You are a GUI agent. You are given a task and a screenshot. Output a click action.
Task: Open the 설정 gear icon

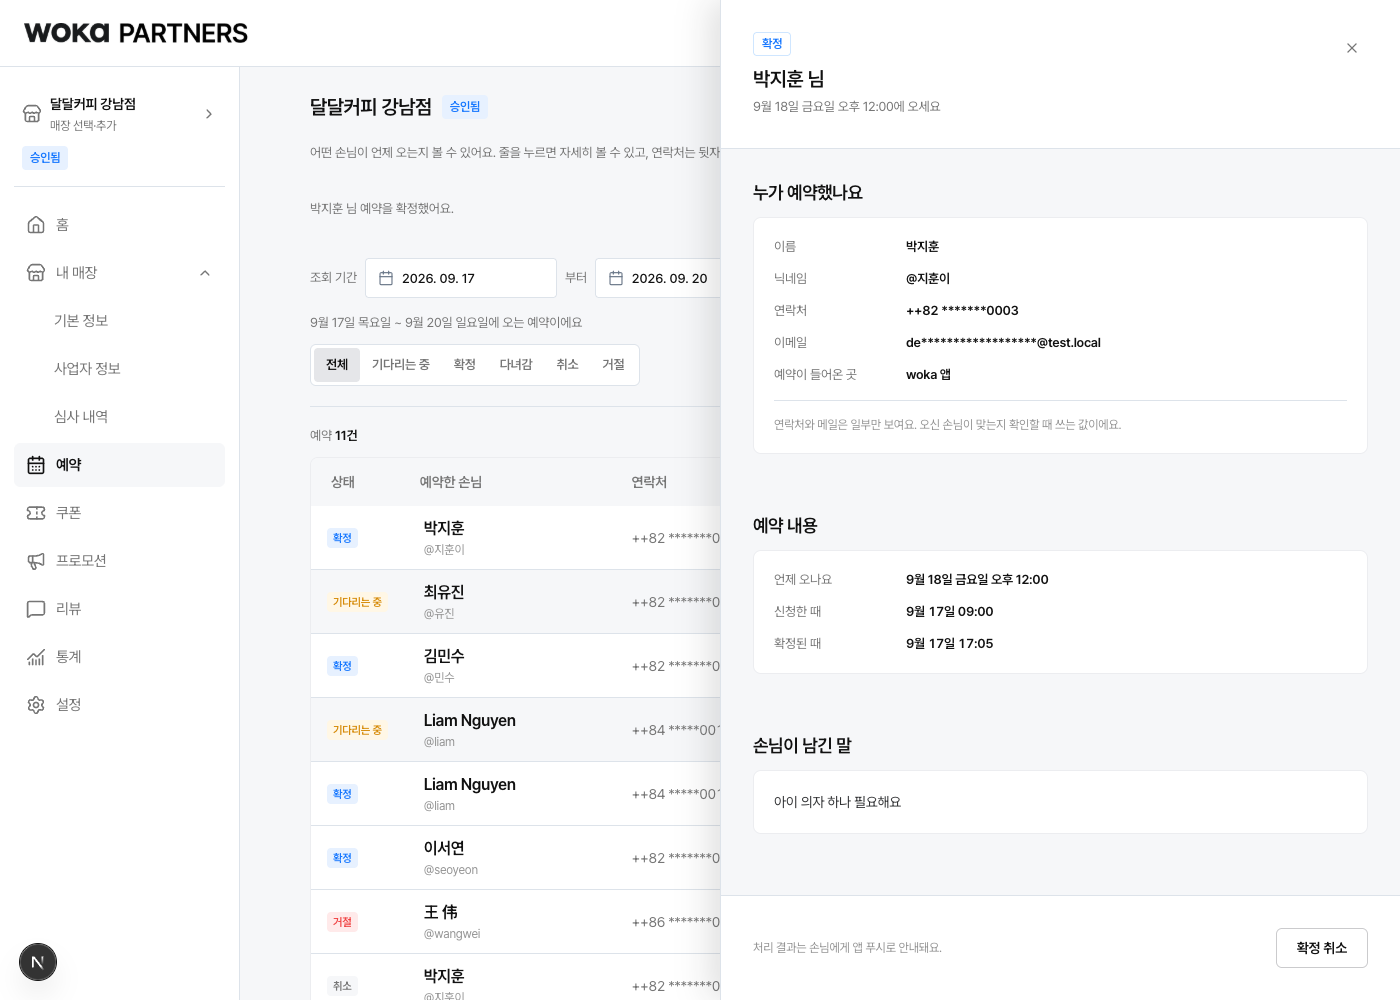click(36, 705)
